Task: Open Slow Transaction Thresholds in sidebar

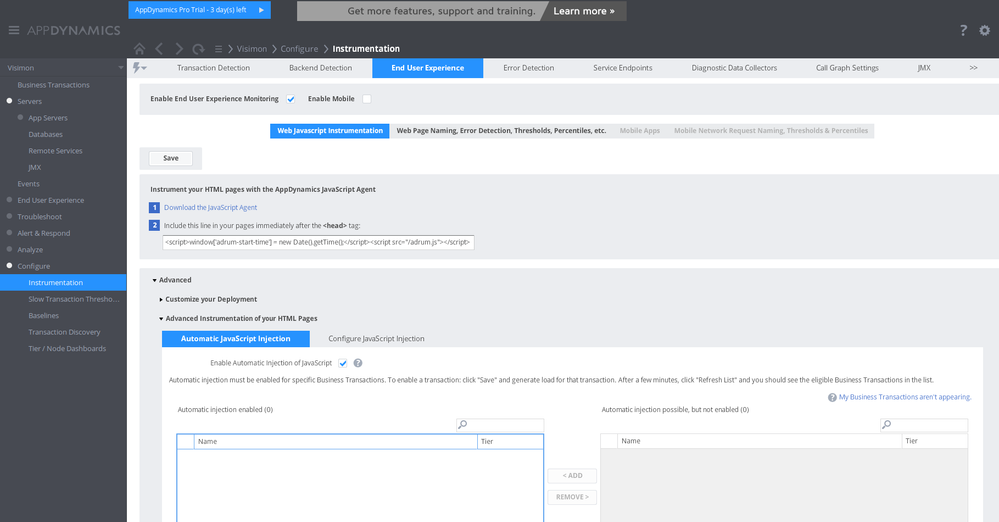Action: (74, 299)
